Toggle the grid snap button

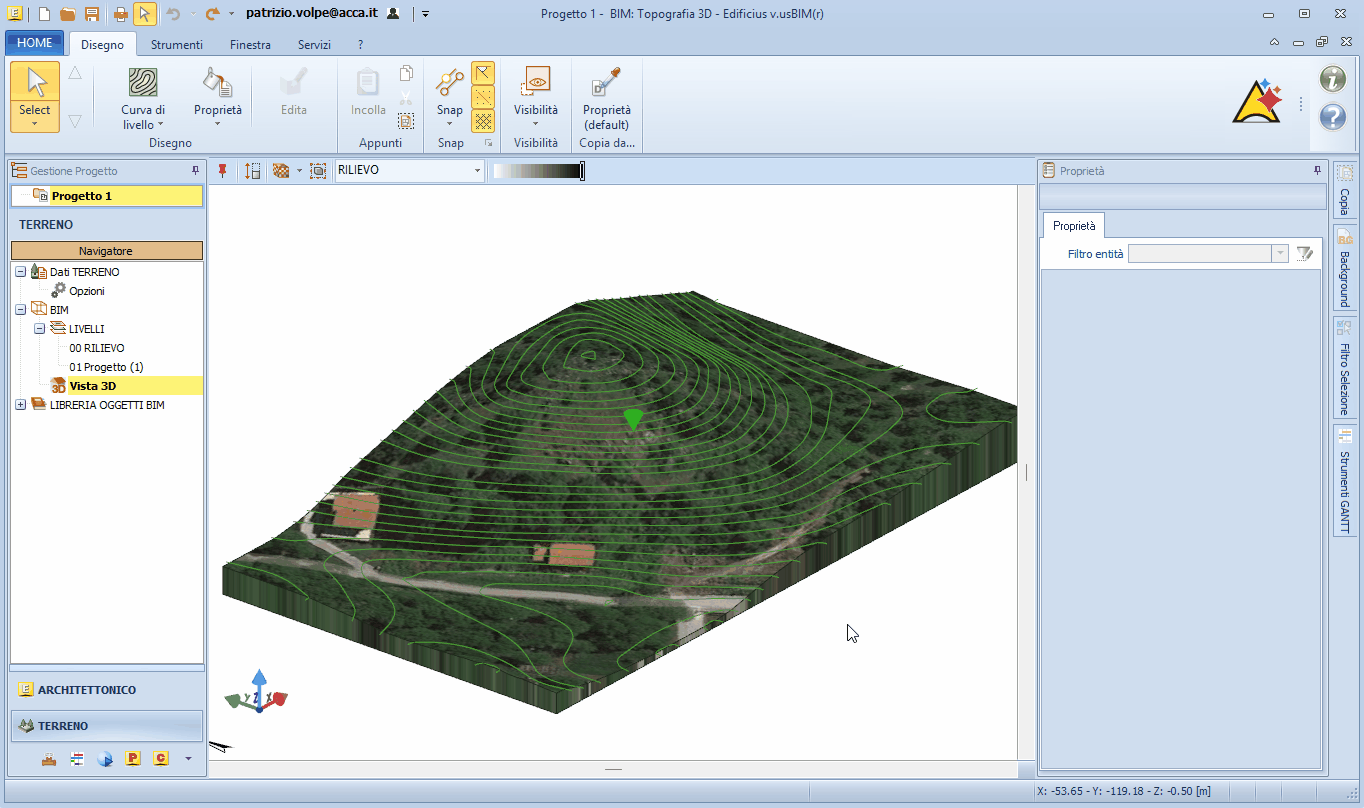pyautogui.click(x=483, y=121)
